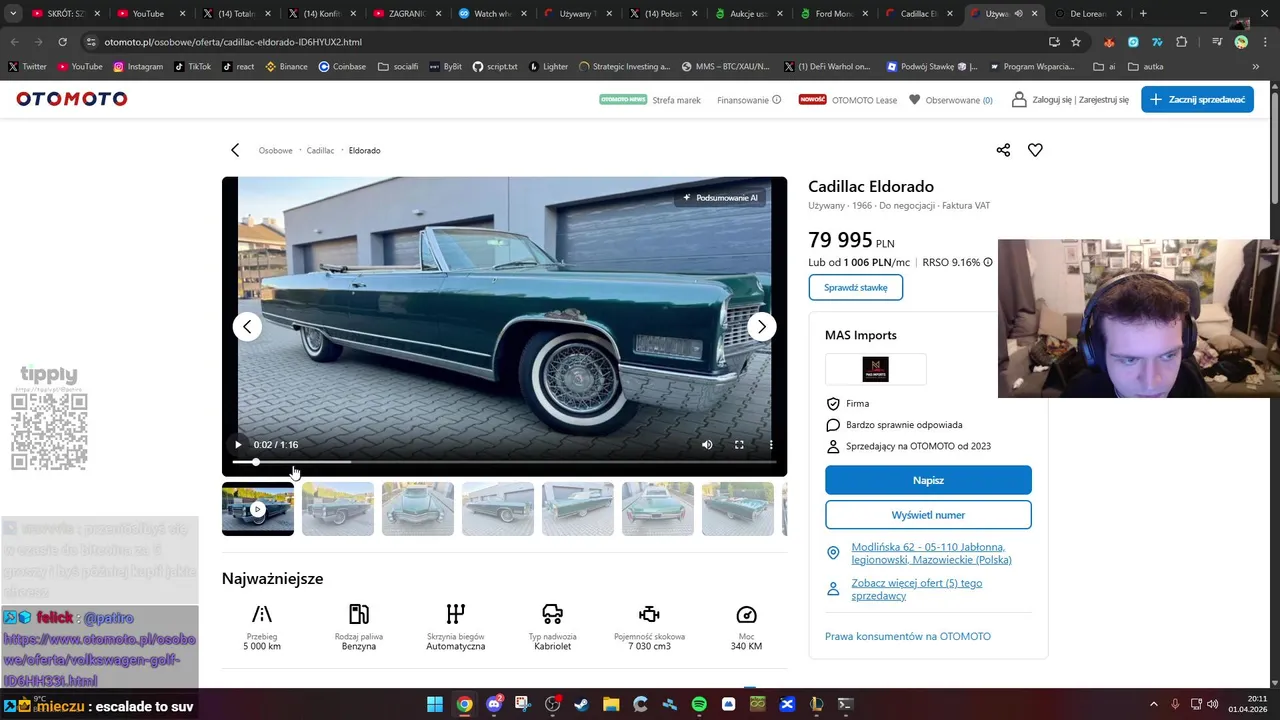Seek on the video progress bar

coord(504,462)
